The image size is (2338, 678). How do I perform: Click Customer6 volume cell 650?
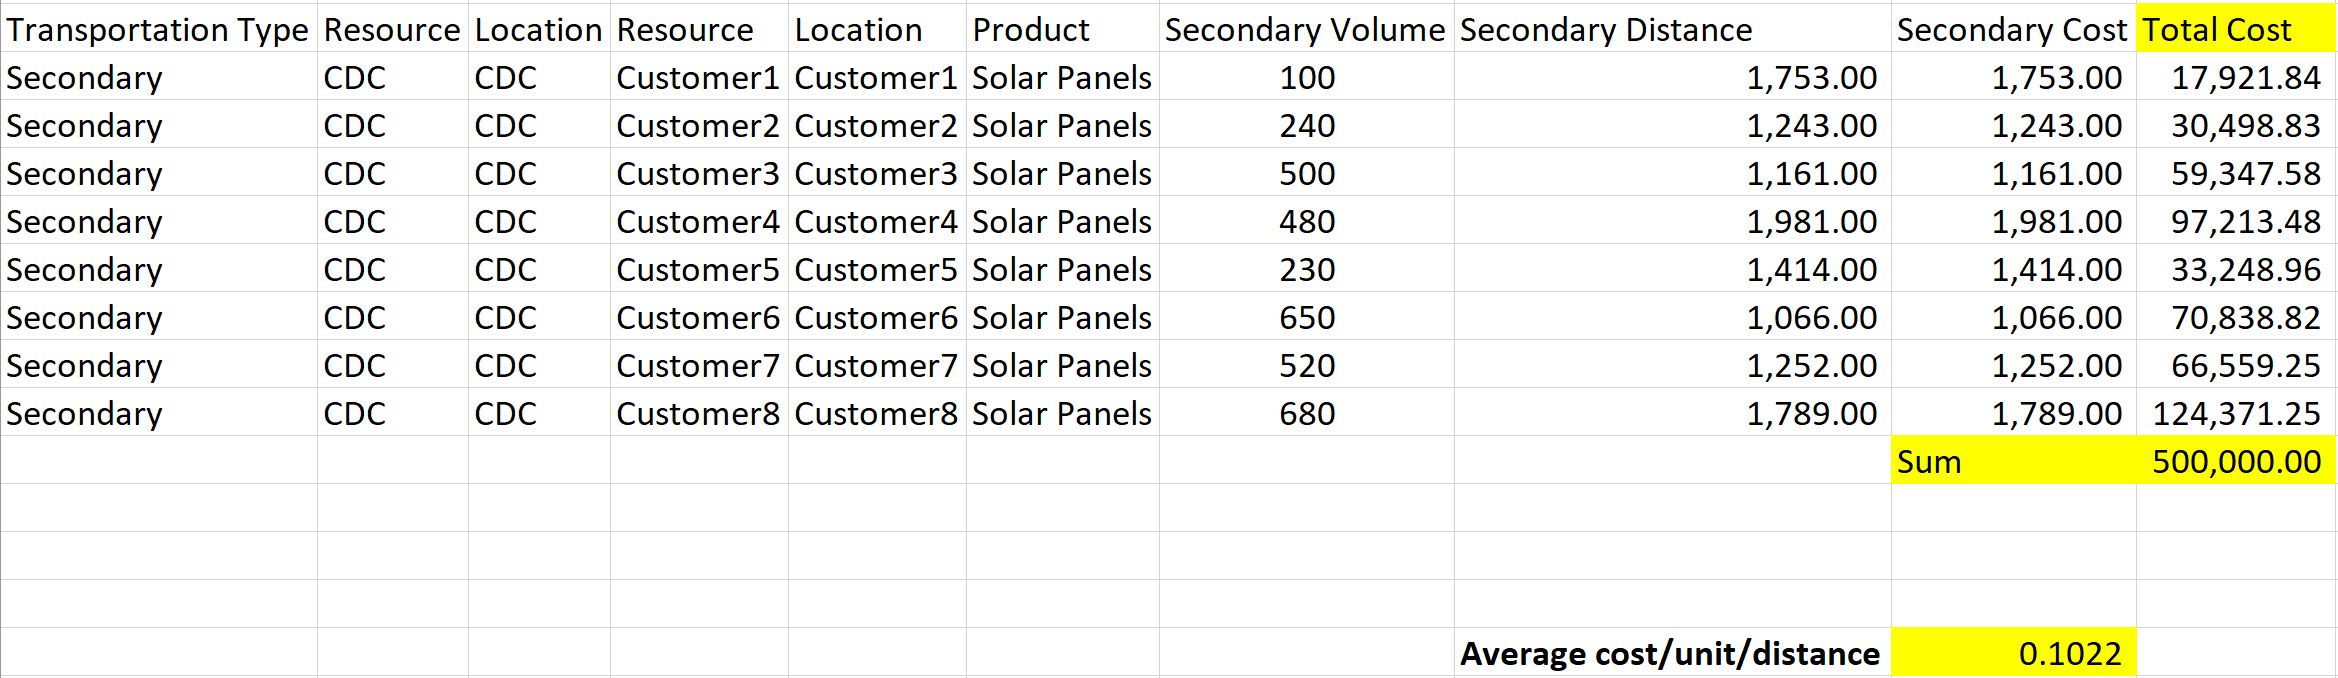1307,317
